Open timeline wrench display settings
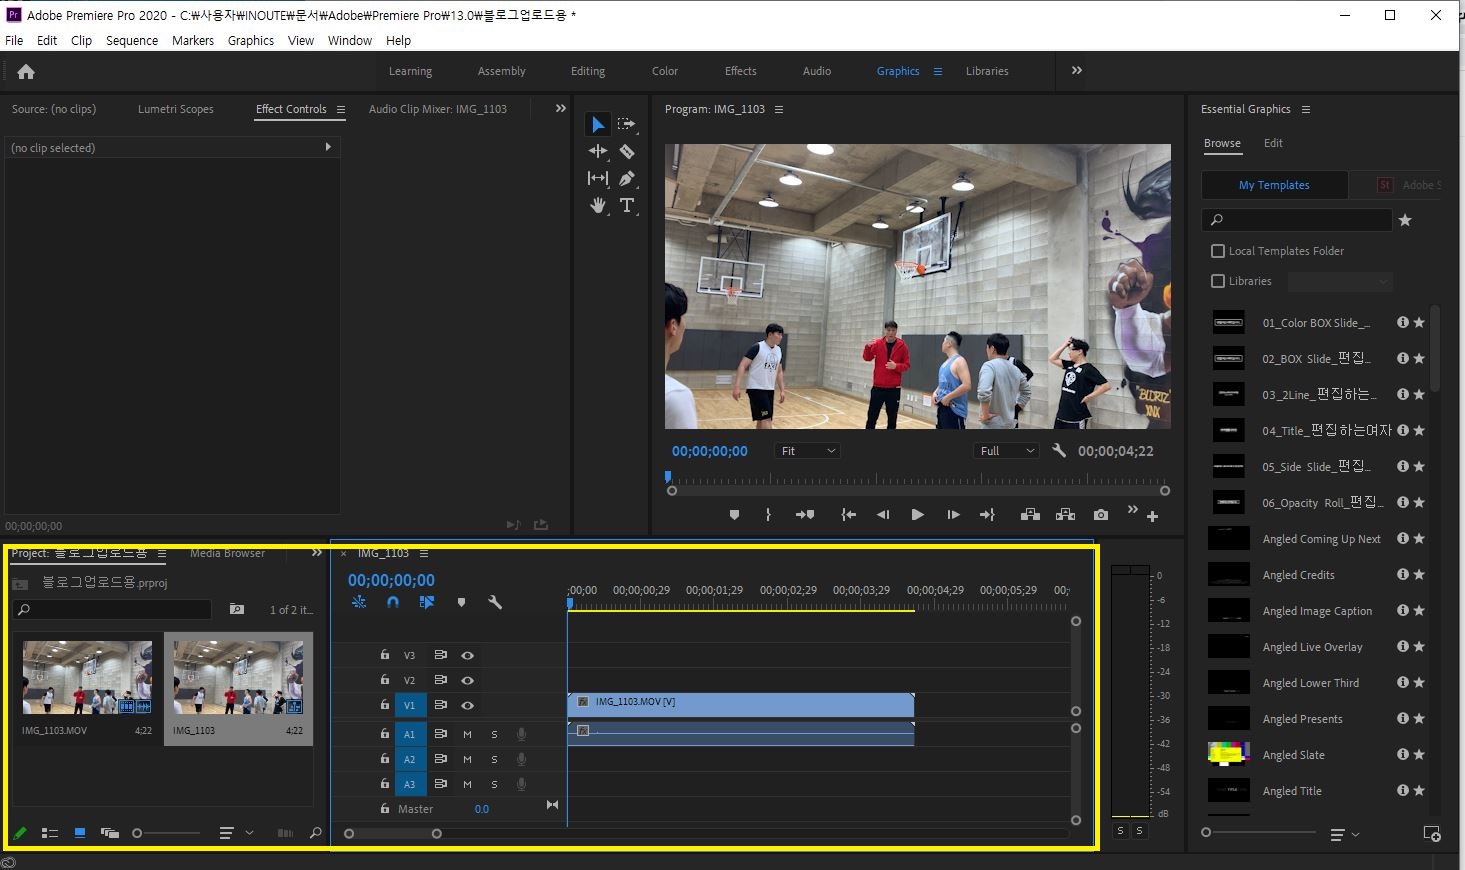 pyautogui.click(x=495, y=602)
